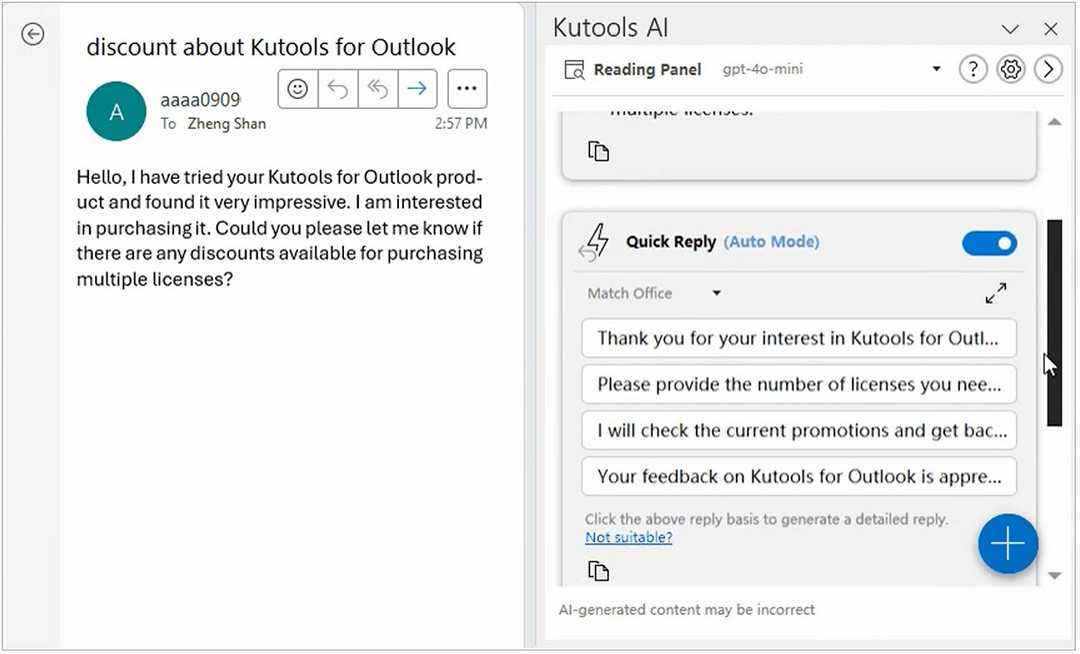This screenshot has height=654, width=1080.
Task: Open the gpt-4o-mini model dropdown
Action: click(936, 69)
